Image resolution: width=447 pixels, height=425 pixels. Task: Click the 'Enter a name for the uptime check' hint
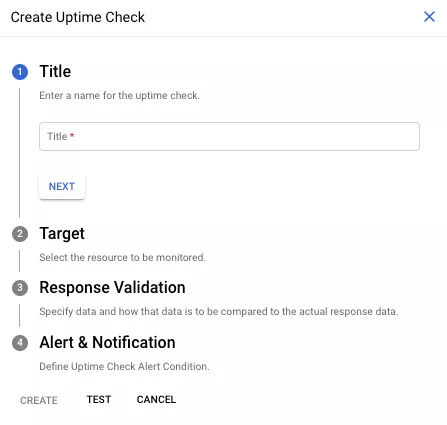[120, 96]
